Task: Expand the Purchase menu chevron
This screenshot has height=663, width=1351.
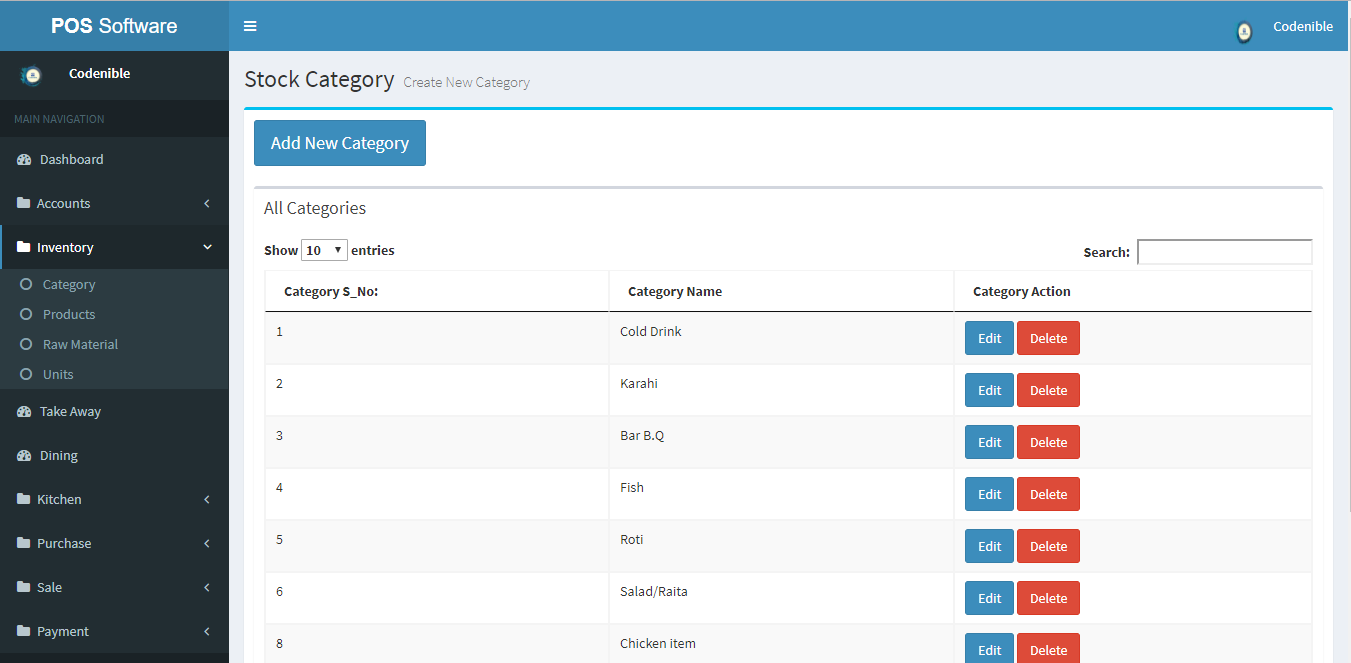Action: [207, 543]
